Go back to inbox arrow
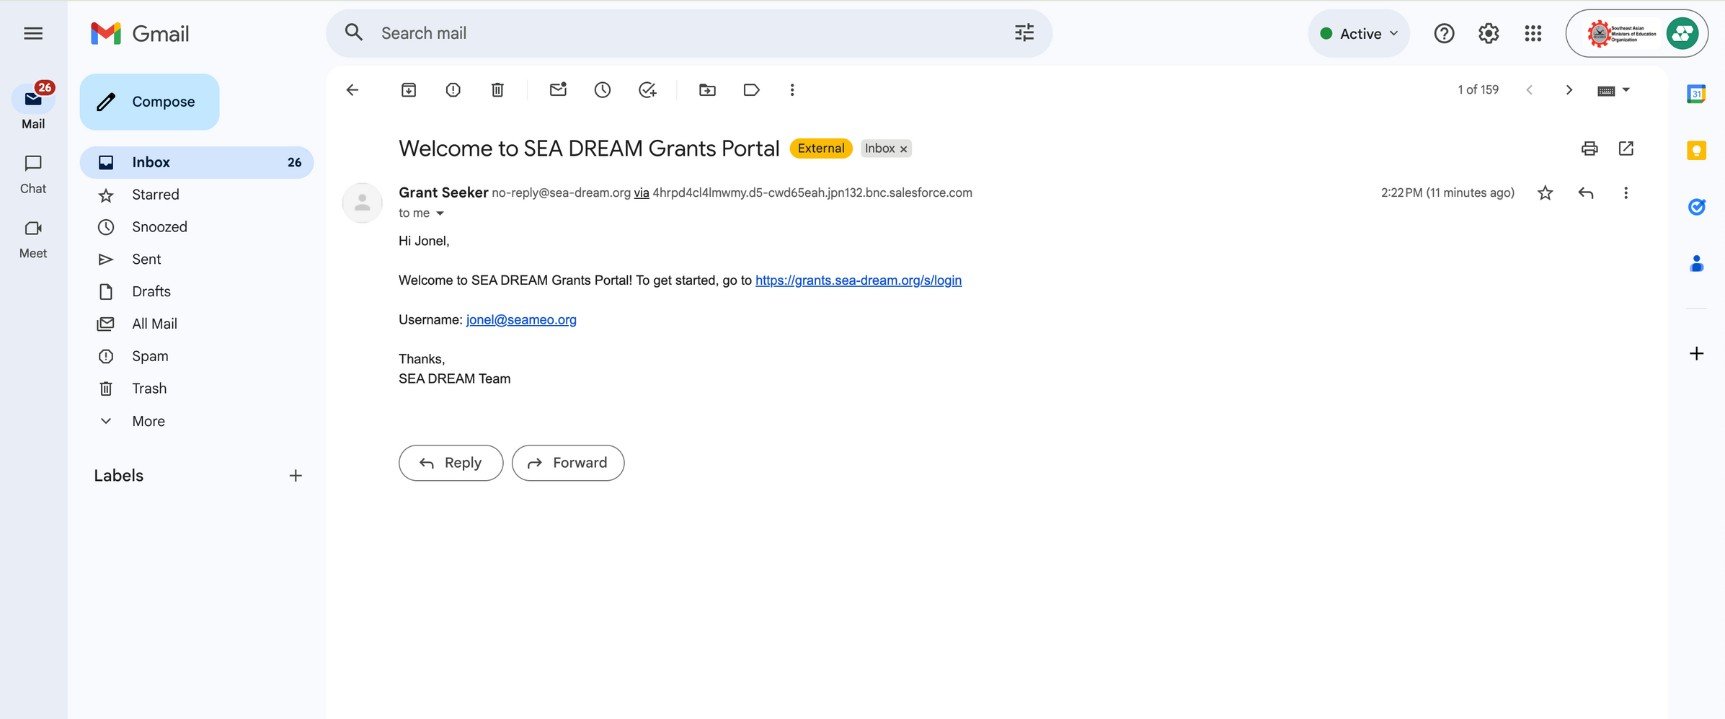Image resolution: width=1725 pixels, height=719 pixels. pos(352,90)
